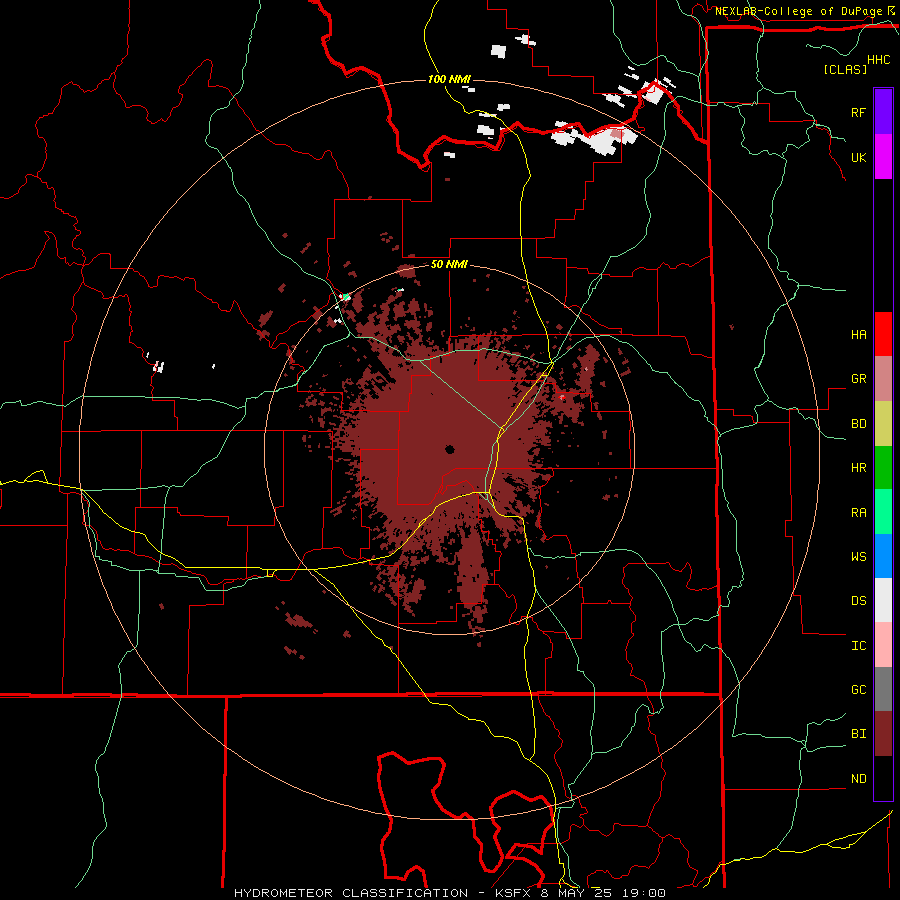Viewport: 900px width, 900px height.
Task: Click the purple RF legend color swatch
Action: 883,112
